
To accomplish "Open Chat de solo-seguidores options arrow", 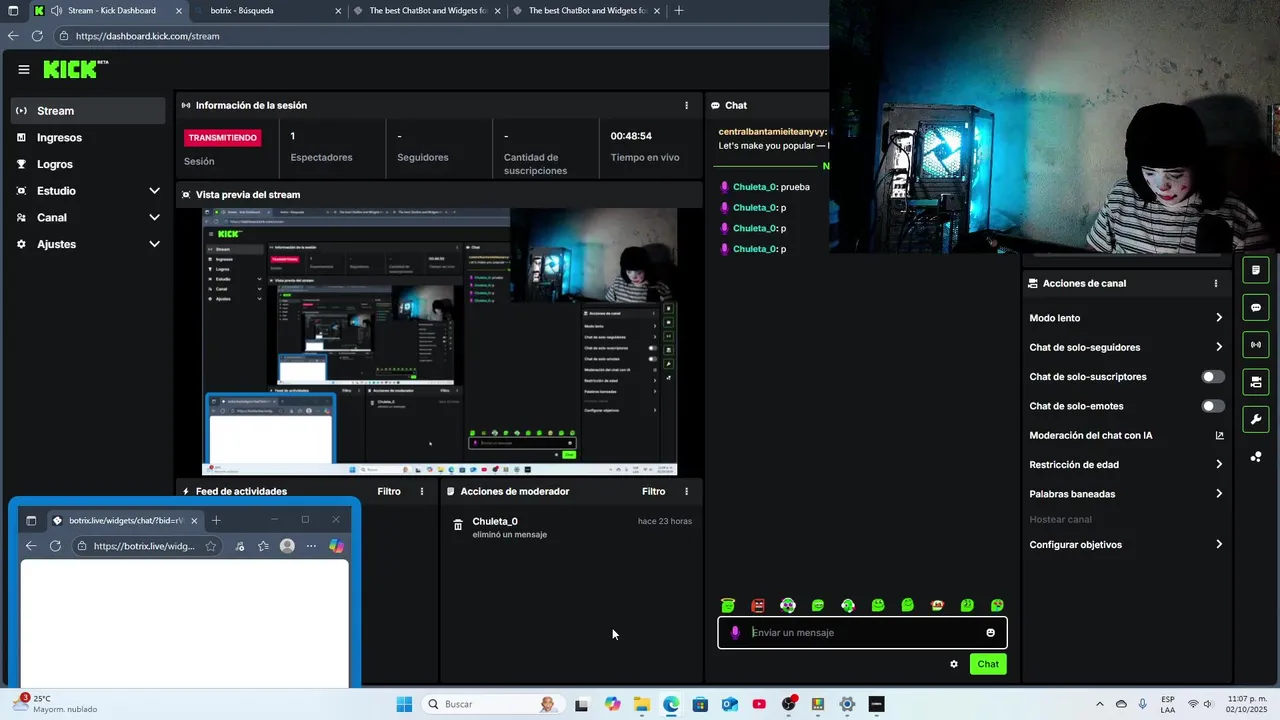I will pyautogui.click(x=1219, y=347).
